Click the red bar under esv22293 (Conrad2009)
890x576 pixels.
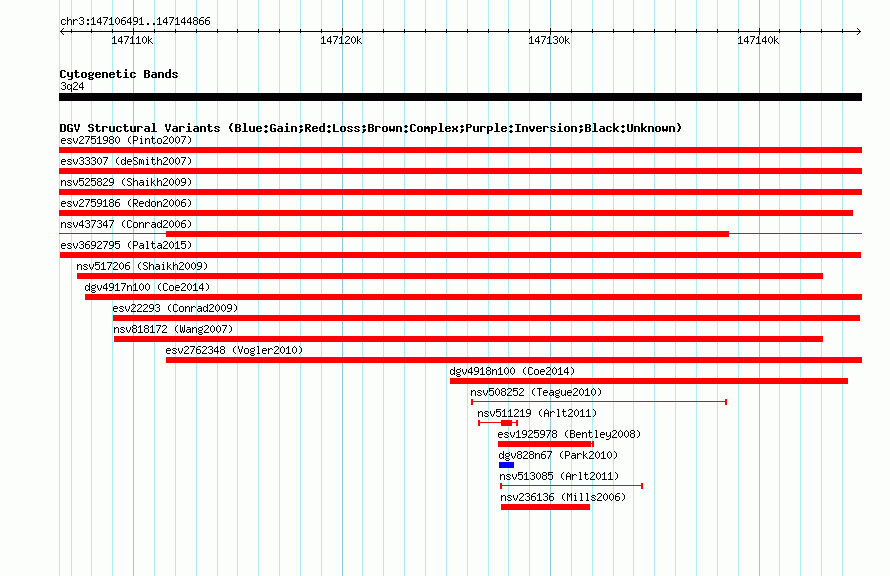[486, 318]
